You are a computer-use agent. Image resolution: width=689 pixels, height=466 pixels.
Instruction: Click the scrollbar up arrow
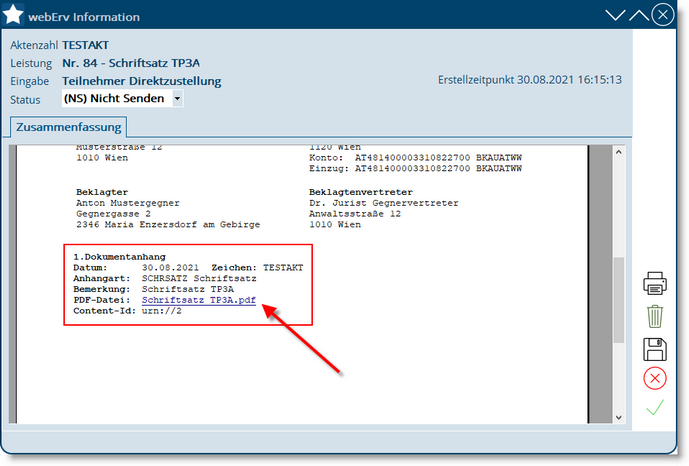(x=620, y=152)
